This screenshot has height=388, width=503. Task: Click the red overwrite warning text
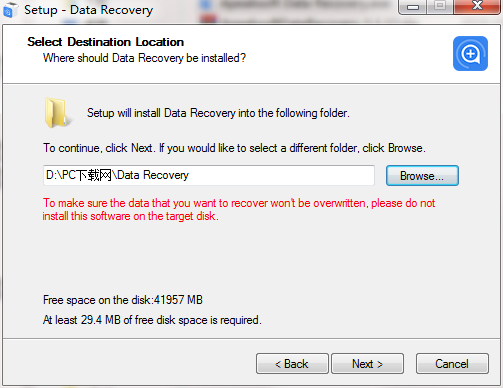pos(239,209)
